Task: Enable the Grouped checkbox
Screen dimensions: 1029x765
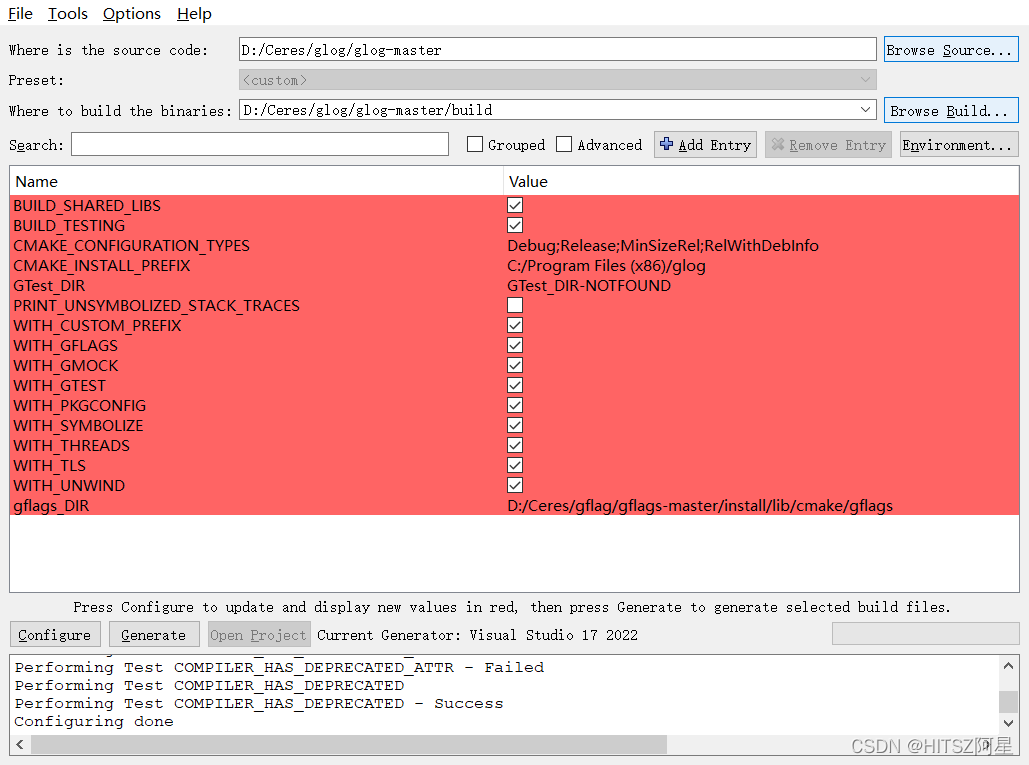Action: 474,144
